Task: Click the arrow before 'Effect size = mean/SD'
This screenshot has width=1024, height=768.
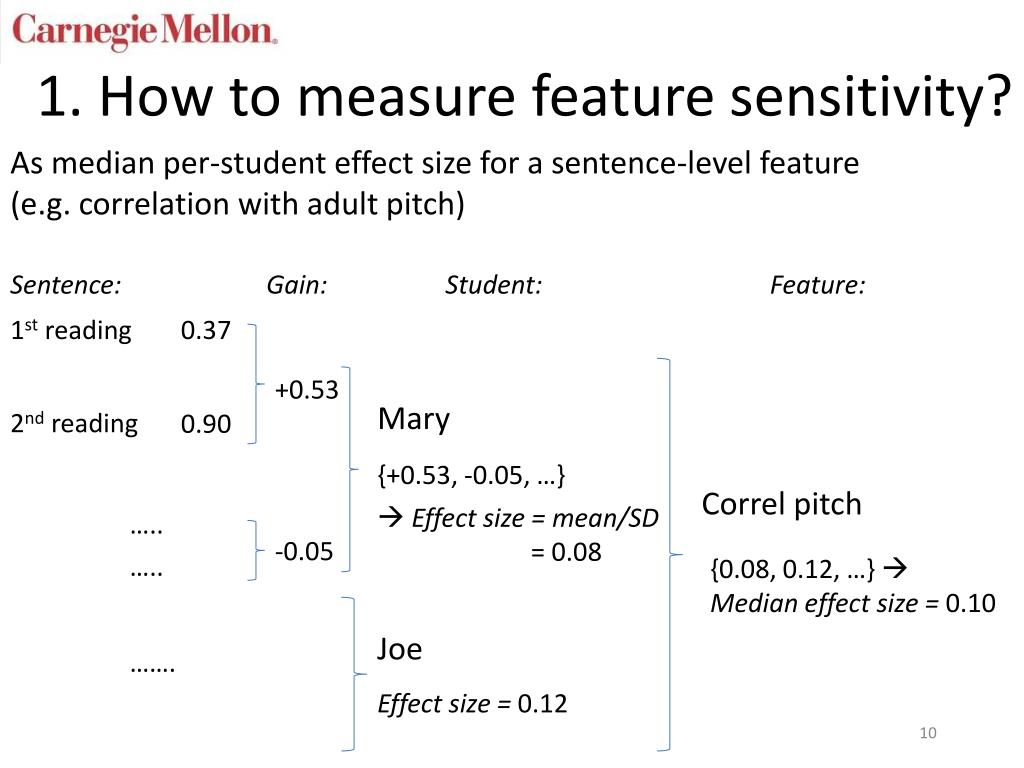Action: [x=391, y=518]
